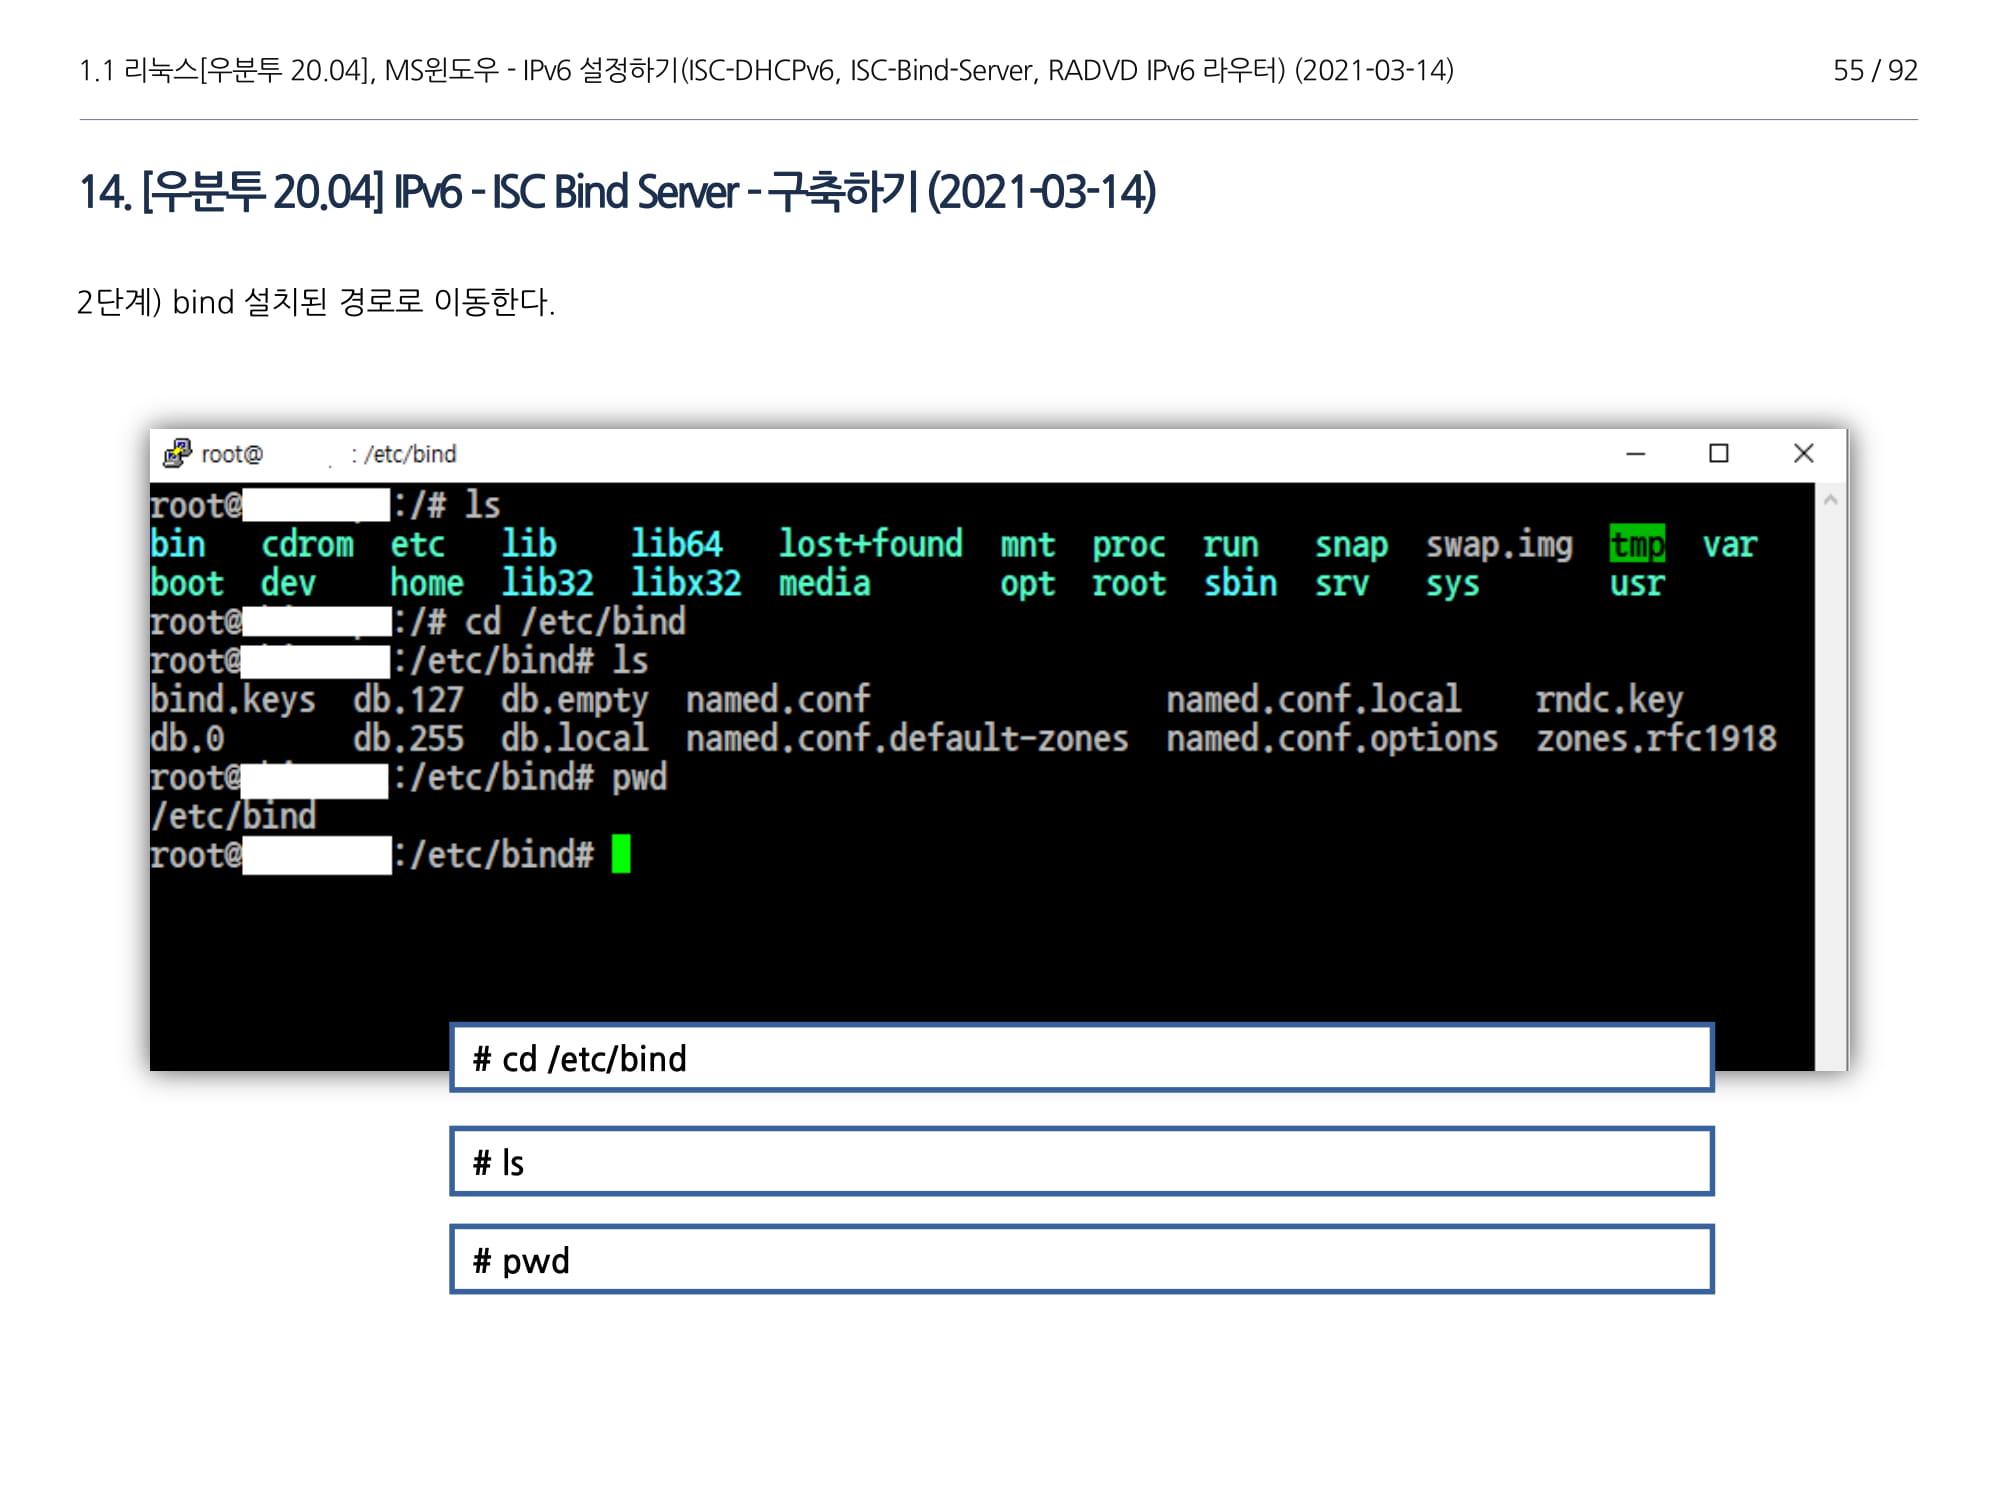Screen dimensions: 2000x1500
Task: Click the highlighted tmp directory name
Action: coord(1637,544)
